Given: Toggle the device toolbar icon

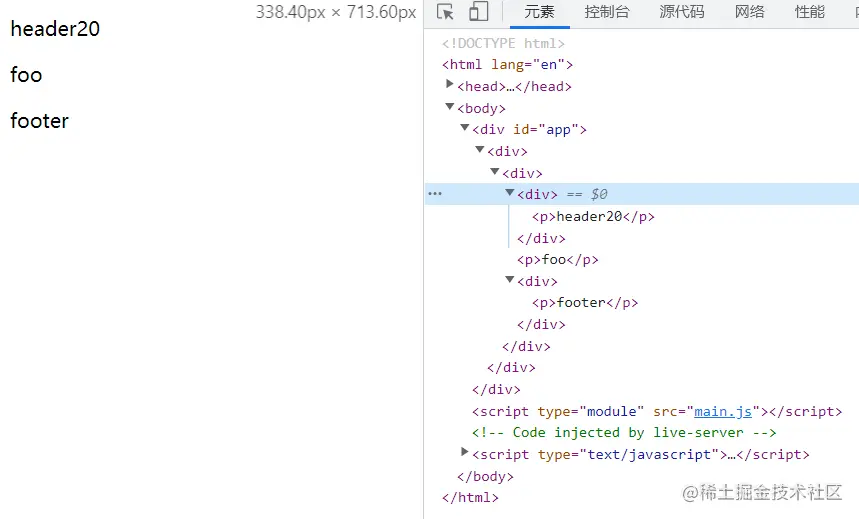Looking at the screenshot, I should click(479, 12).
